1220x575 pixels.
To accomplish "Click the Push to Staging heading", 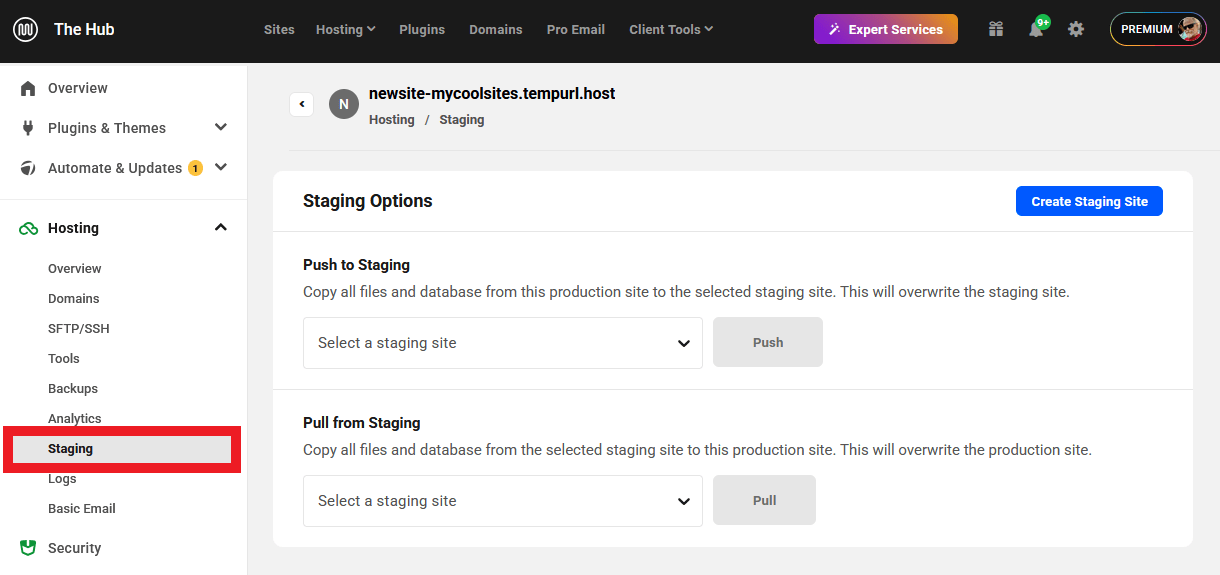I will point(357,265).
